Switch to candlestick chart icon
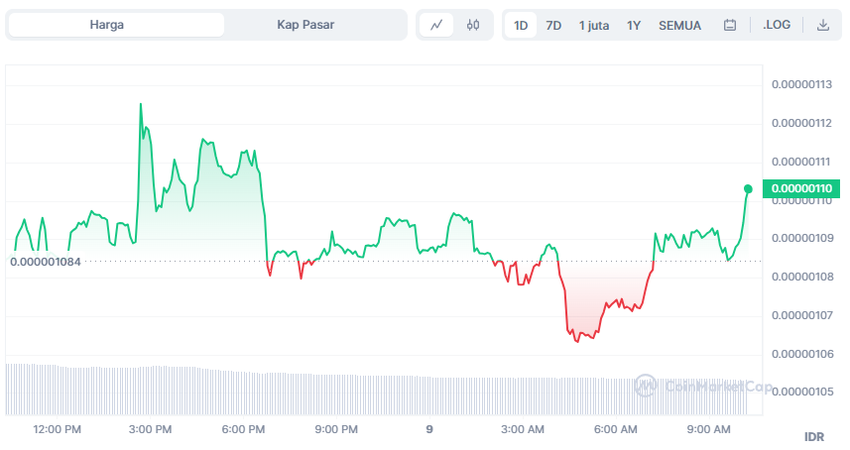 pyautogui.click(x=473, y=25)
